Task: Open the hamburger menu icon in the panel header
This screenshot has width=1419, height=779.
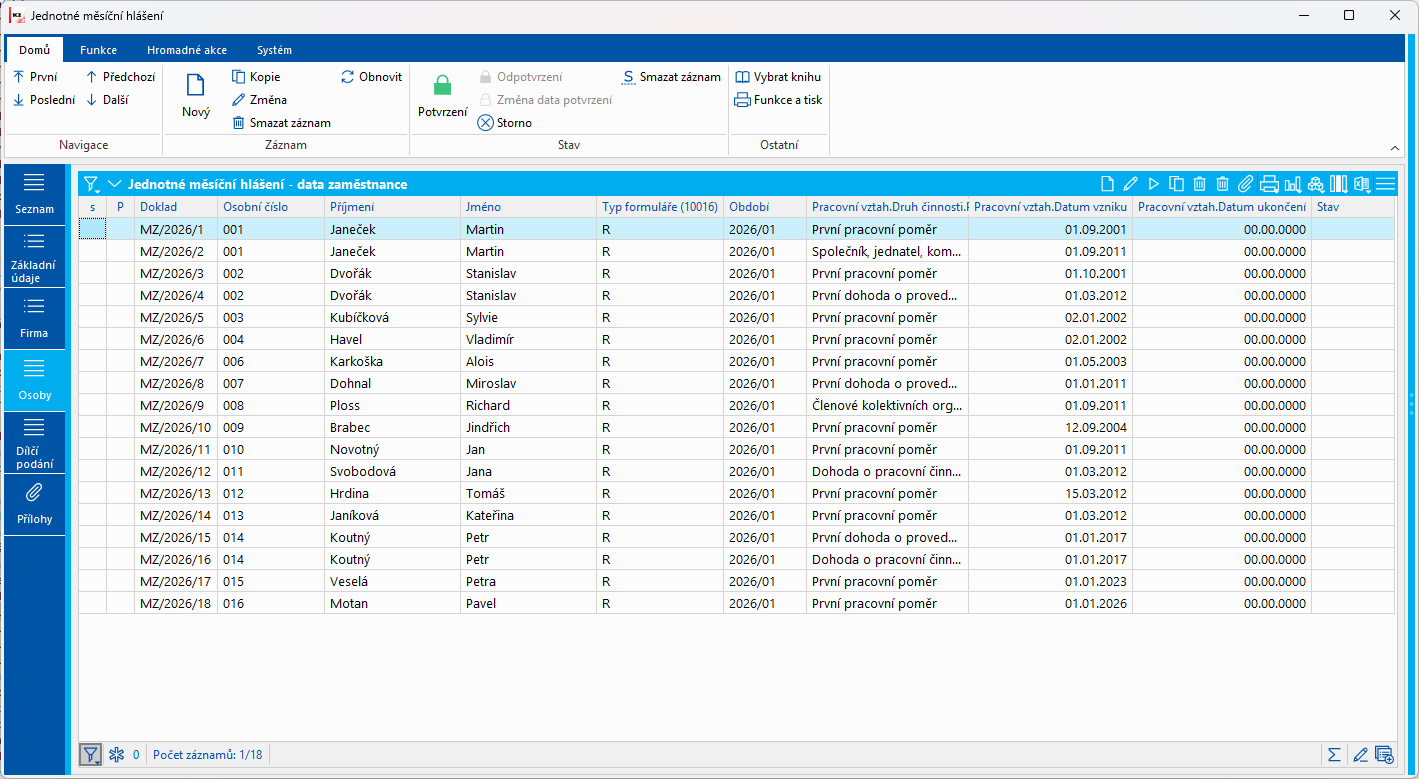Action: coord(1385,184)
